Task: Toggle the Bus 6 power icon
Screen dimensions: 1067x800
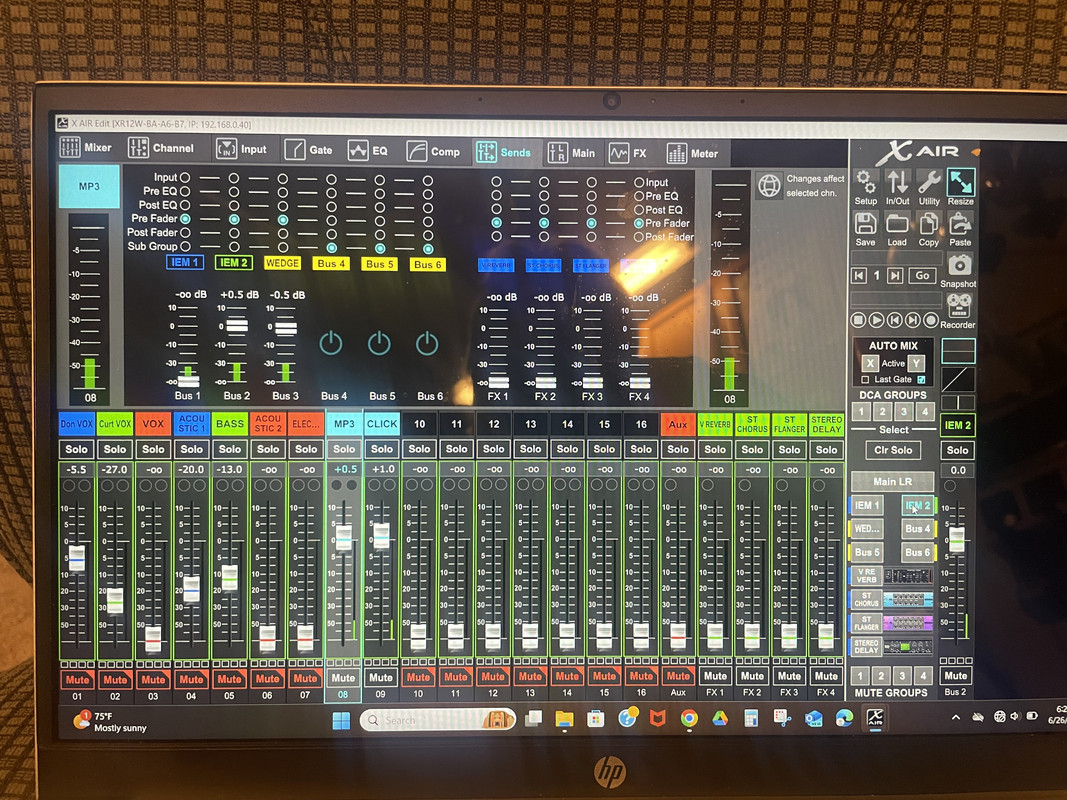Action: (427, 343)
